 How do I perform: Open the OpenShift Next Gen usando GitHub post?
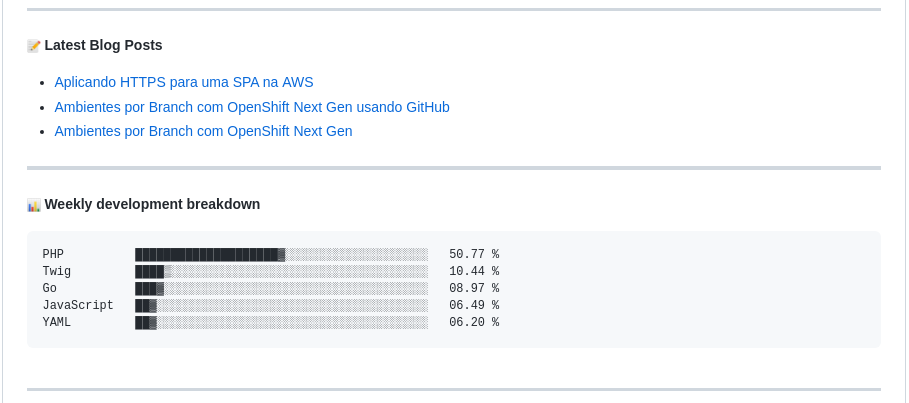click(252, 107)
